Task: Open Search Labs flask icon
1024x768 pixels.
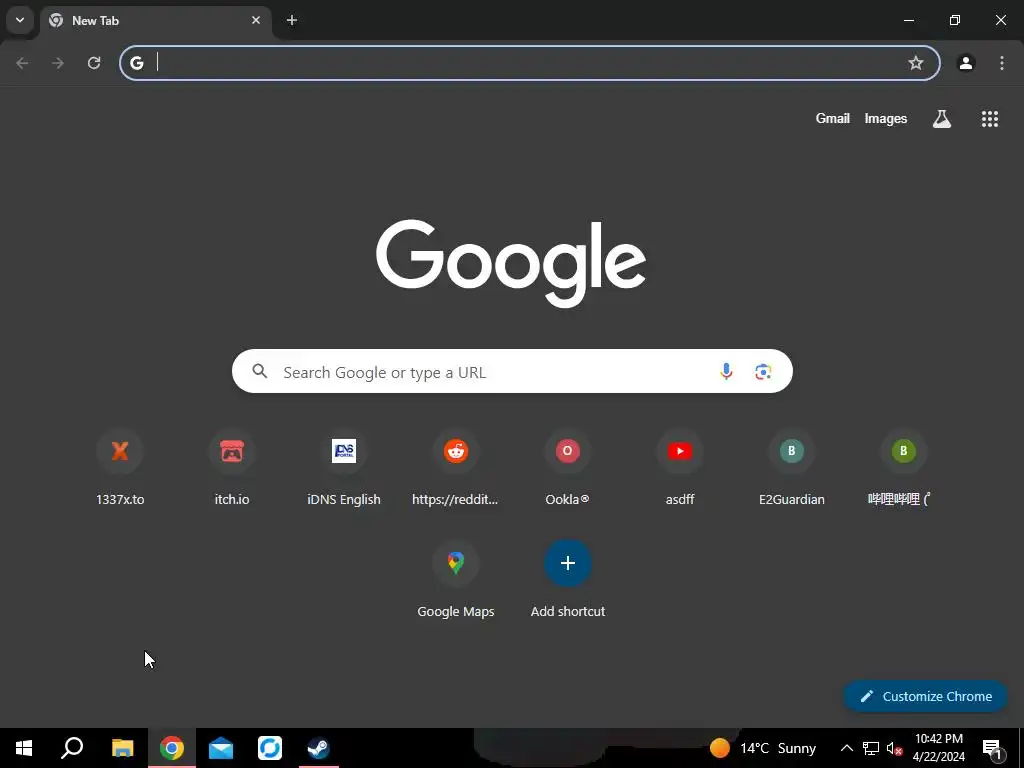Action: click(x=942, y=118)
